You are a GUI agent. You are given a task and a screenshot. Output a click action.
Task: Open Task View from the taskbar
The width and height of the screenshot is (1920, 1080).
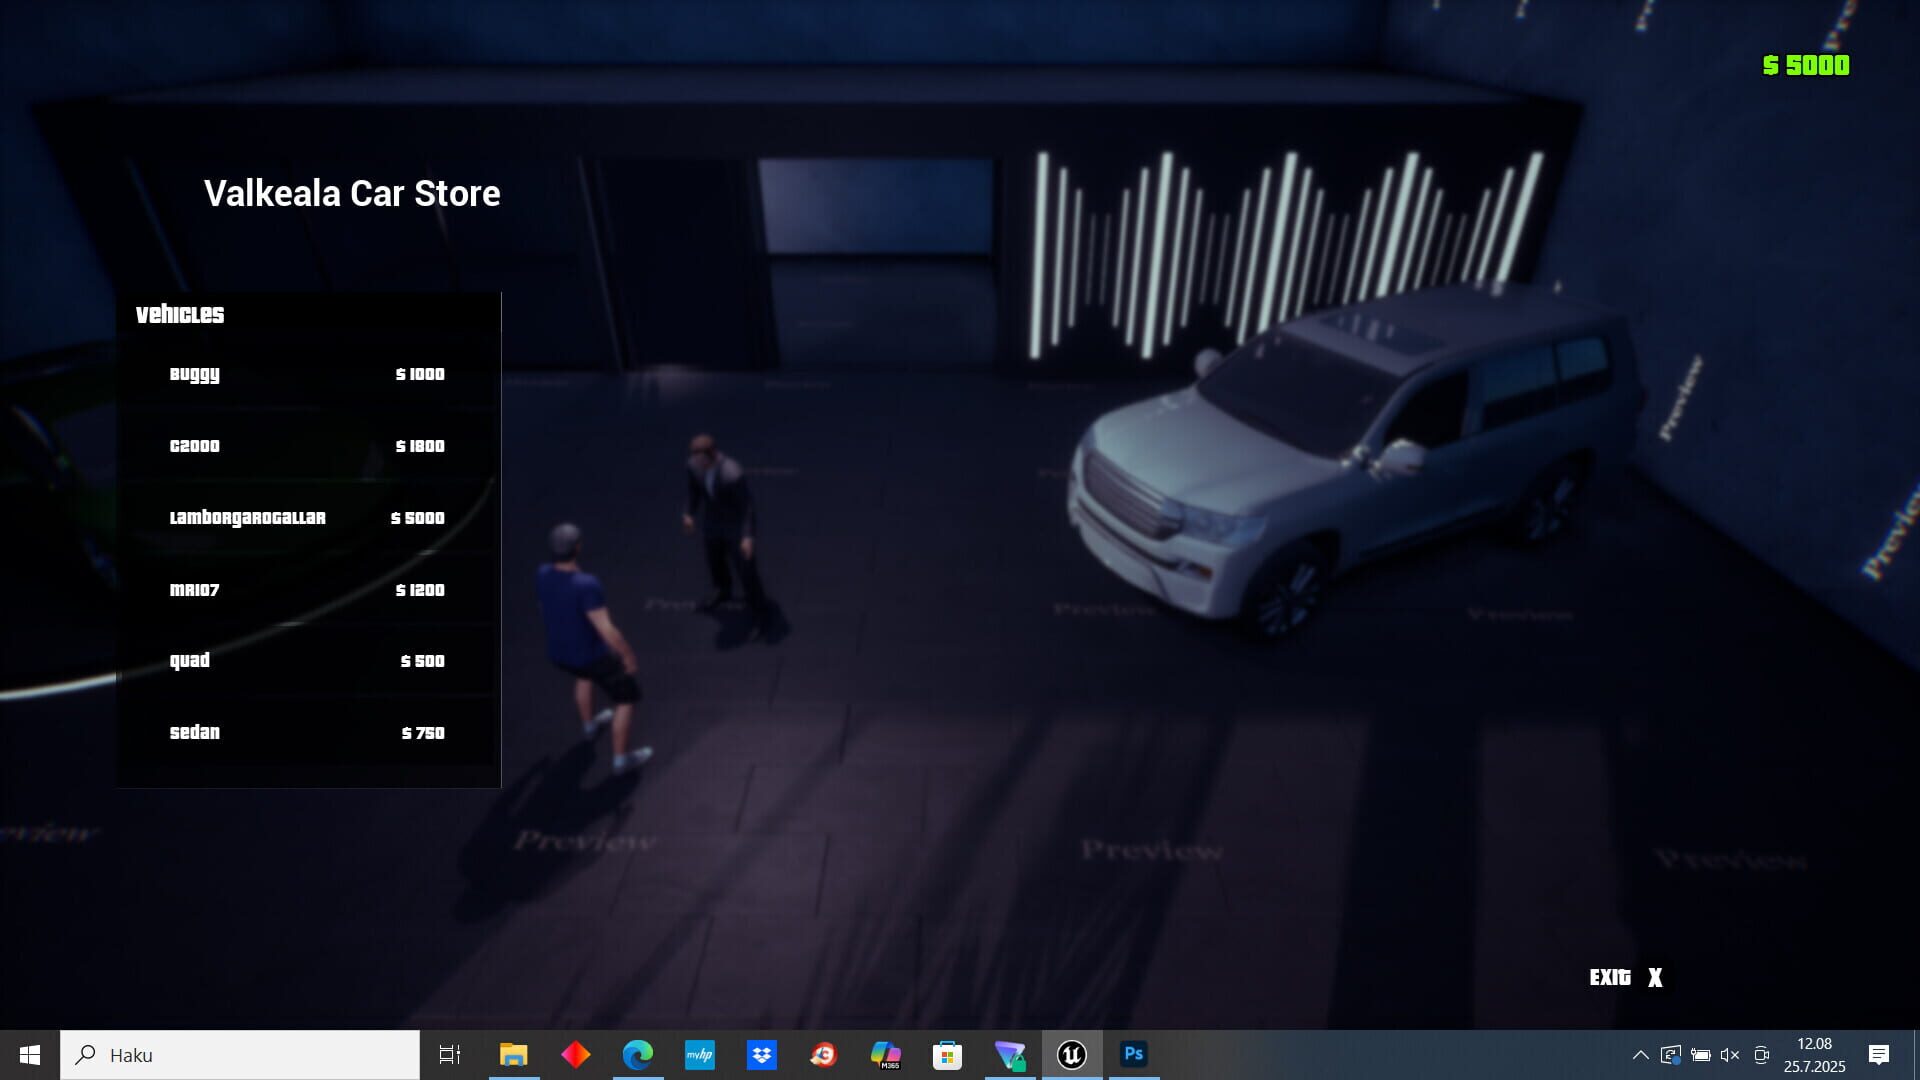[x=450, y=1054]
